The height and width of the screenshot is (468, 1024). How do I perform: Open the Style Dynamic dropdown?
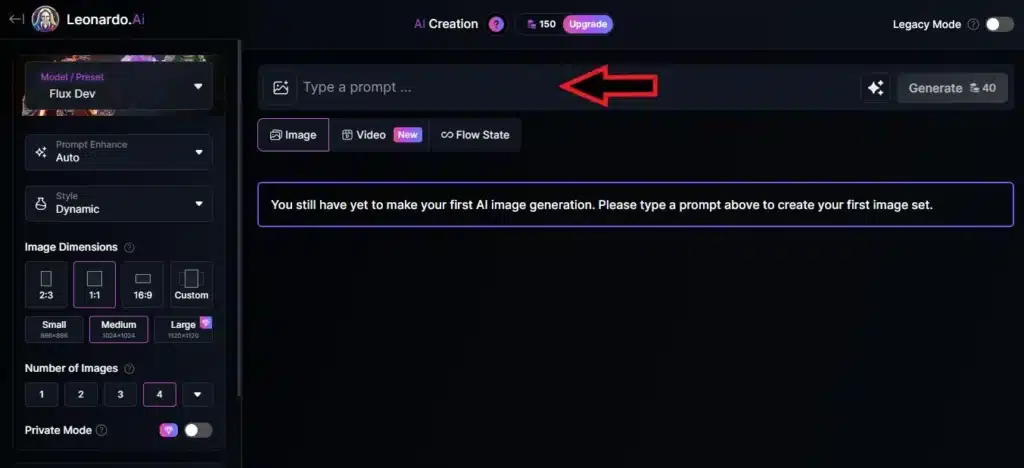pos(119,204)
